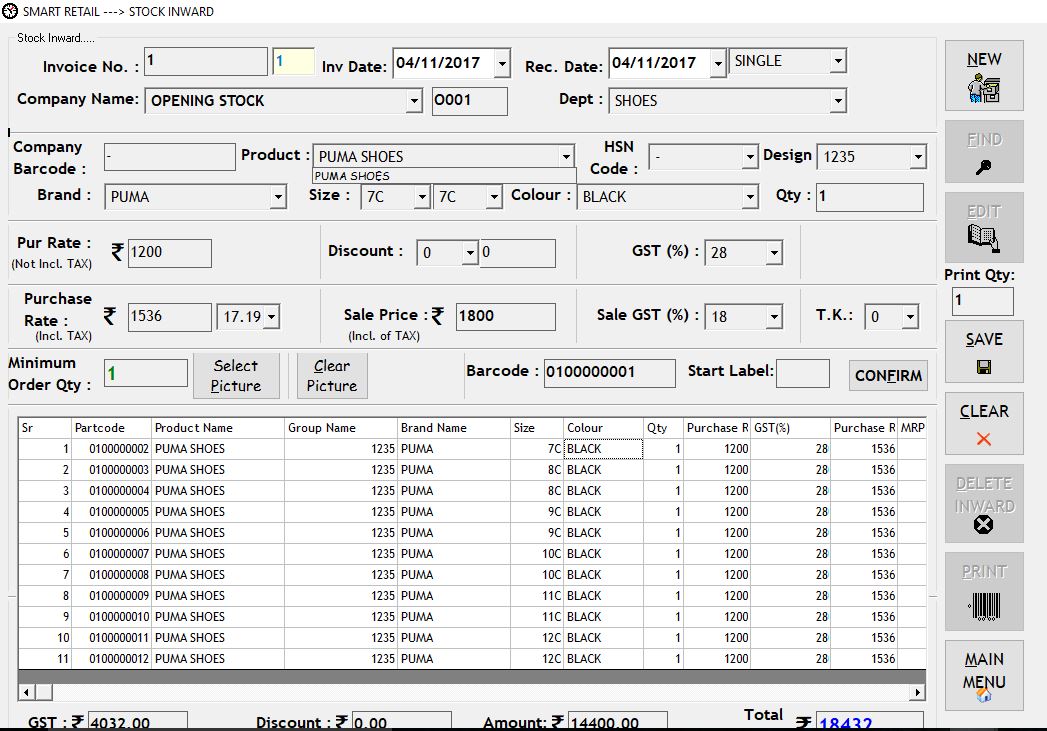
Task: Click the Invoice No. input field
Action: (206, 61)
